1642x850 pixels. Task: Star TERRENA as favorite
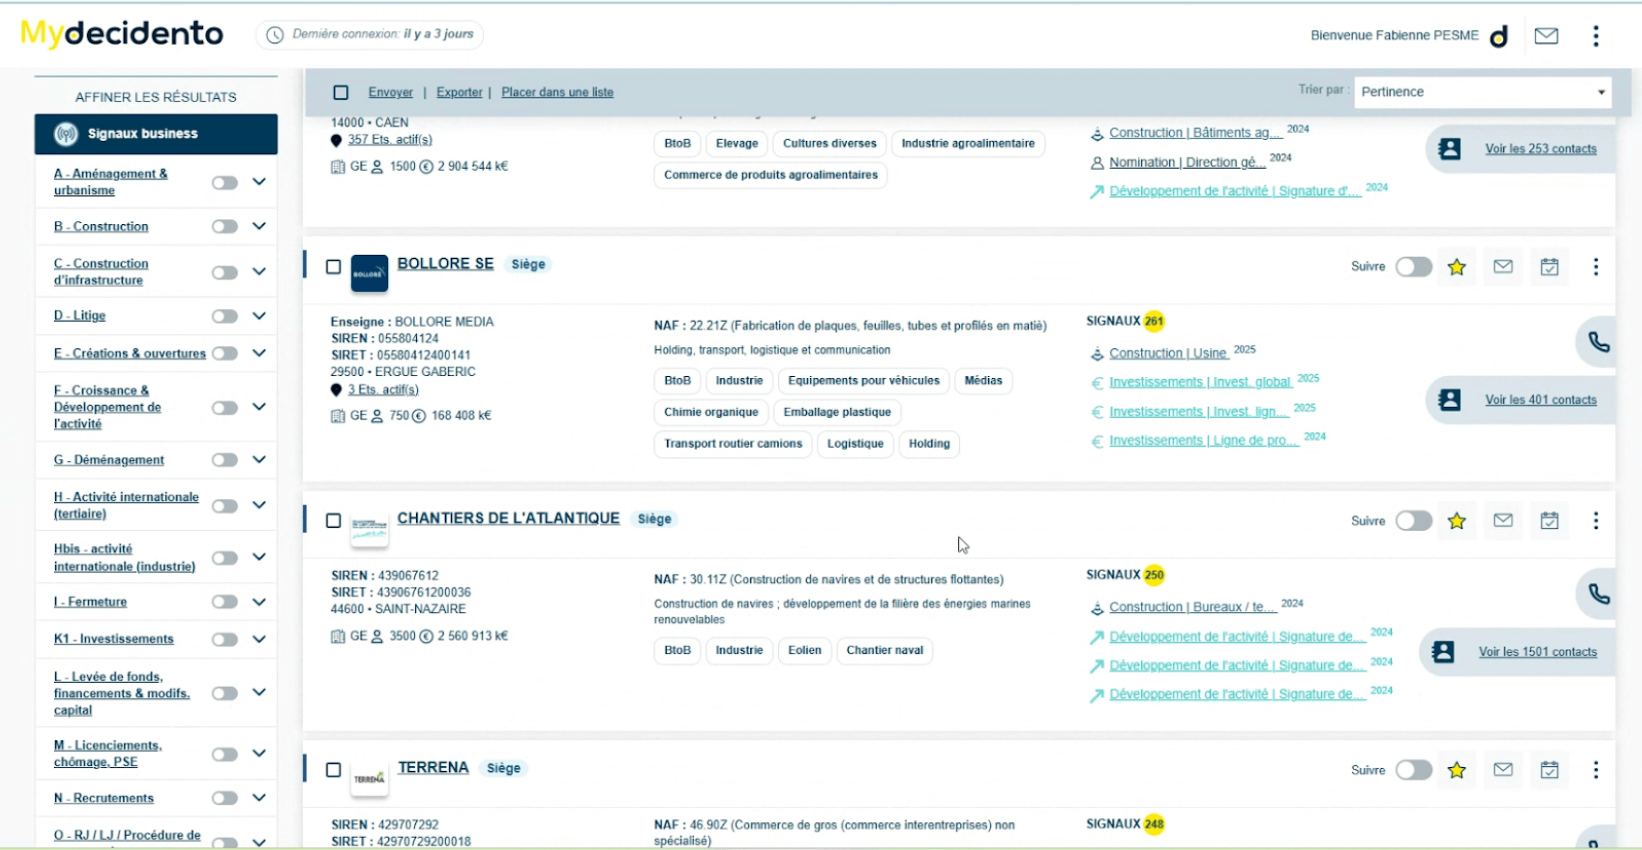(x=1457, y=770)
